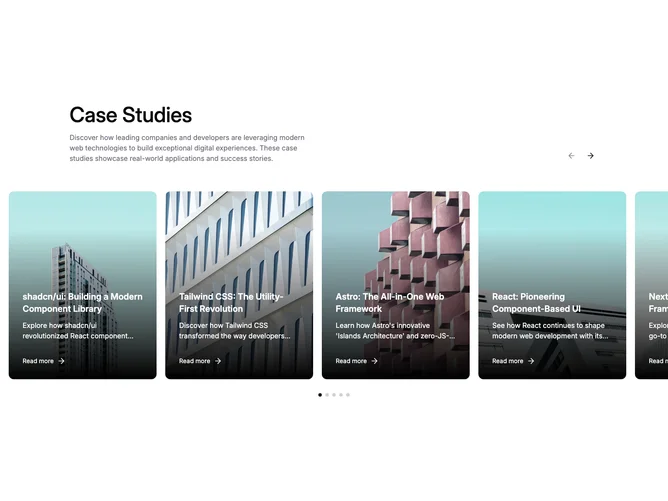Select the third carousel pagination dot

pyautogui.click(x=334, y=395)
